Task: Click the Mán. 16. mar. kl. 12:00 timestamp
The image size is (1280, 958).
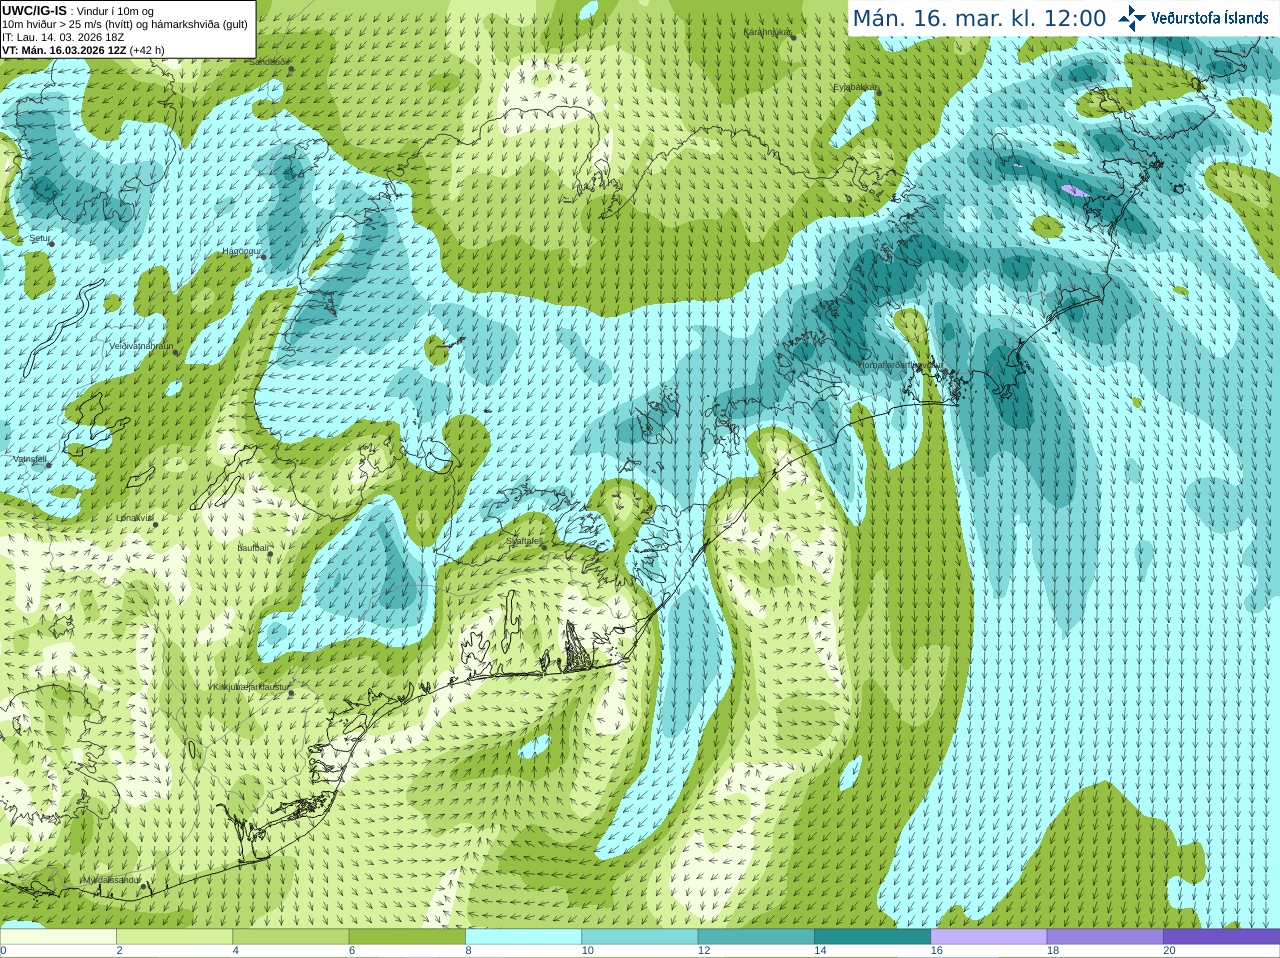Action: [x=979, y=18]
